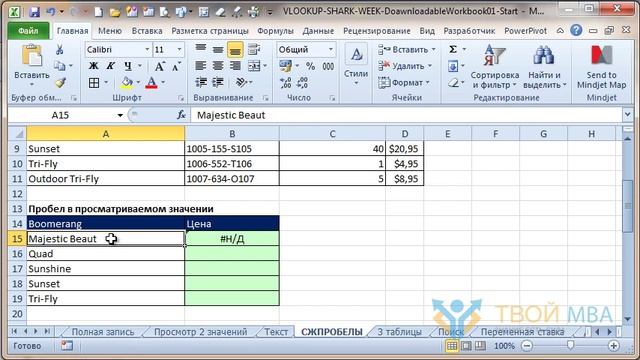The width and height of the screenshot is (640, 360).
Task: Align text left icon
Action: point(200,66)
